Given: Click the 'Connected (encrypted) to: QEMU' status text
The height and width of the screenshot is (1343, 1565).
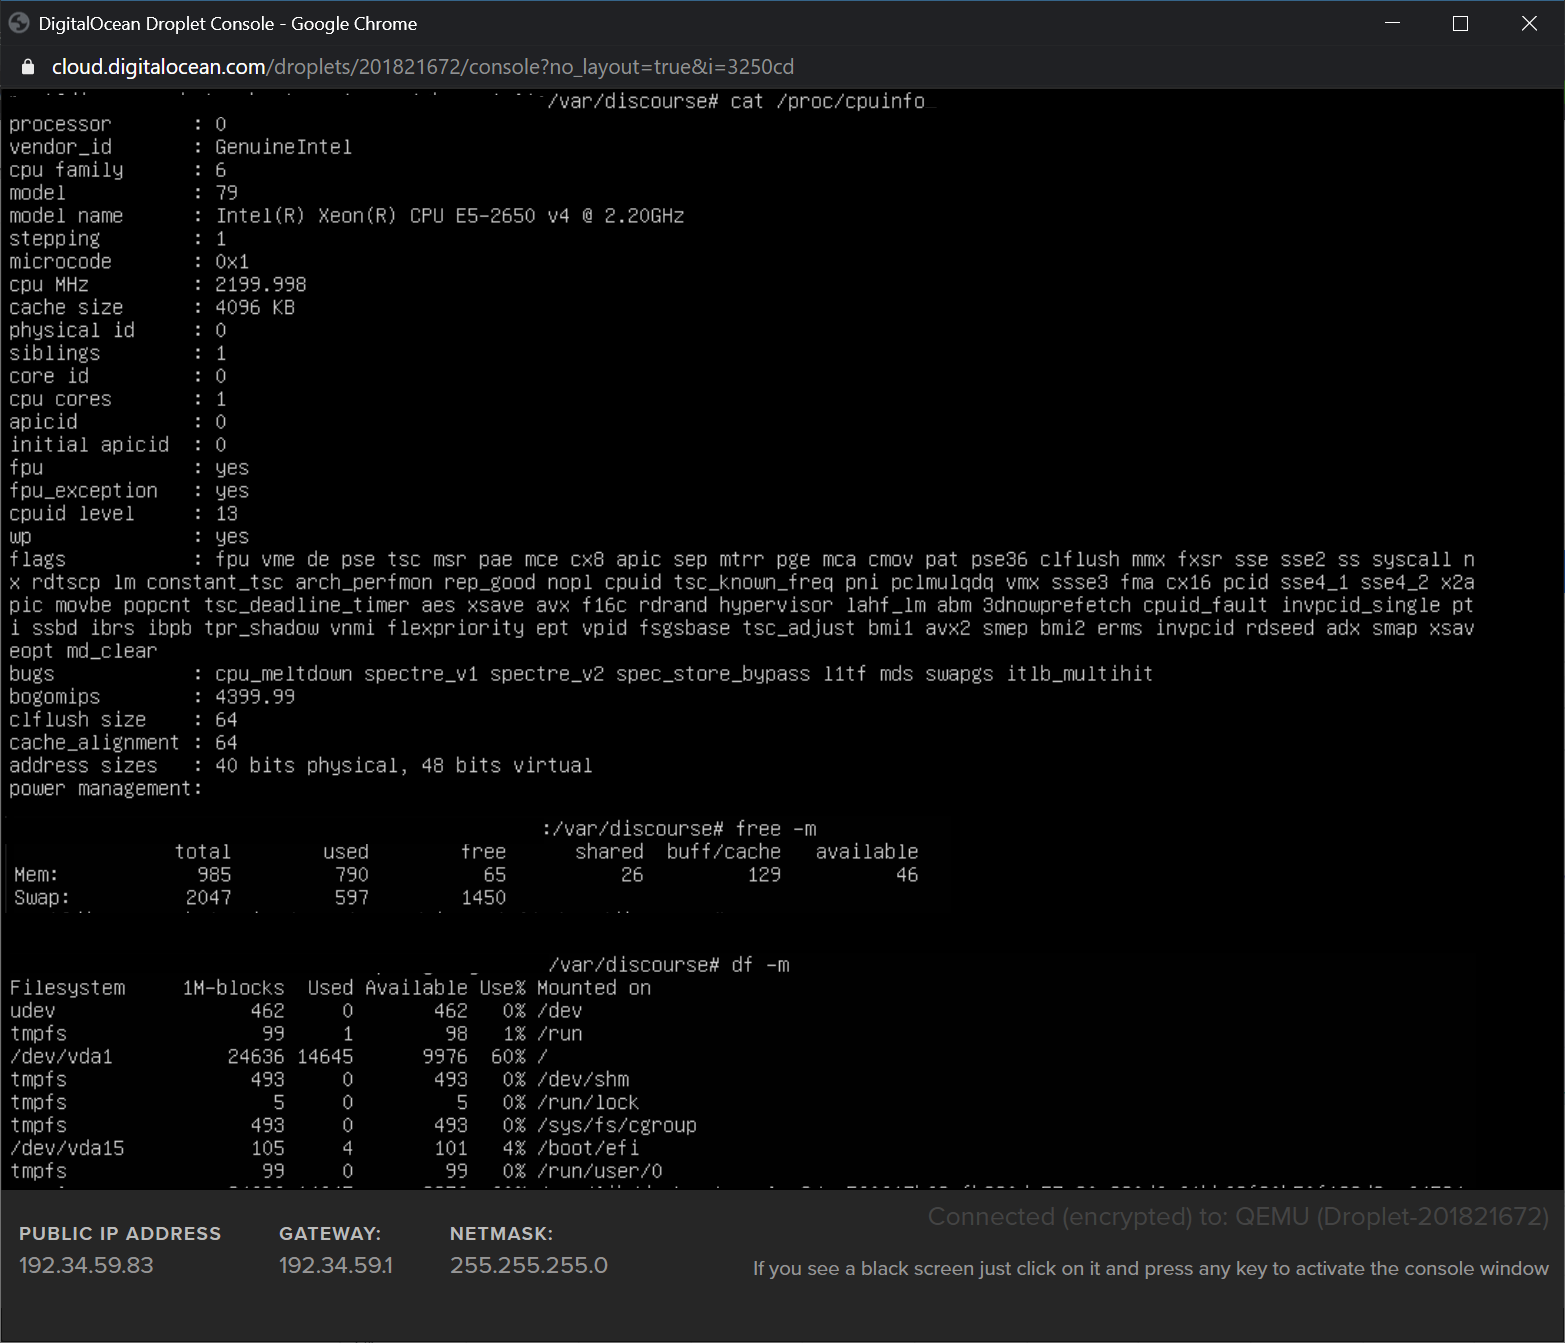Looking at the screenshot, I should pyautogui.click(x=1237, y=1217).
